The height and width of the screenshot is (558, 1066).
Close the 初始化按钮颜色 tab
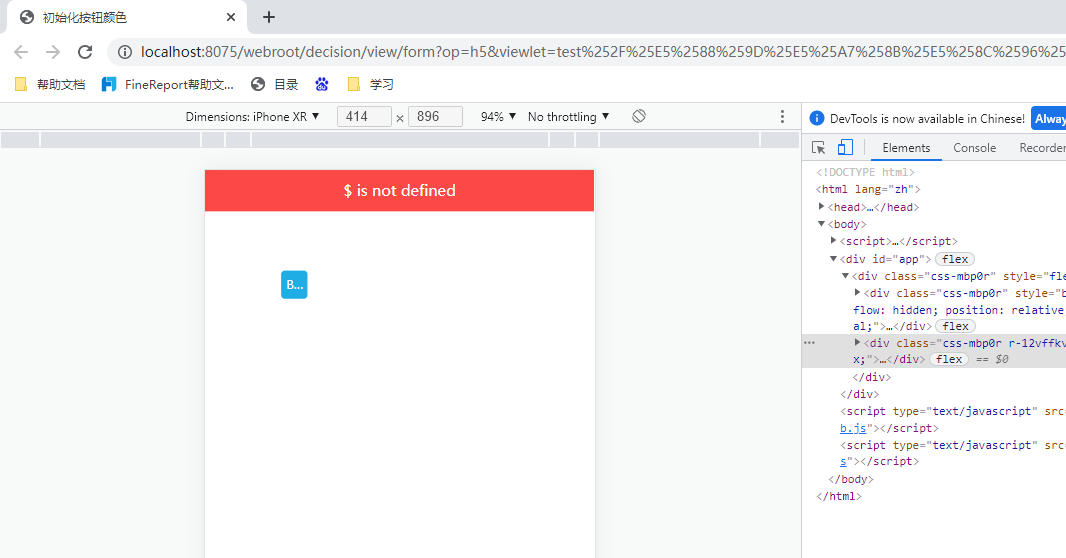231,17
